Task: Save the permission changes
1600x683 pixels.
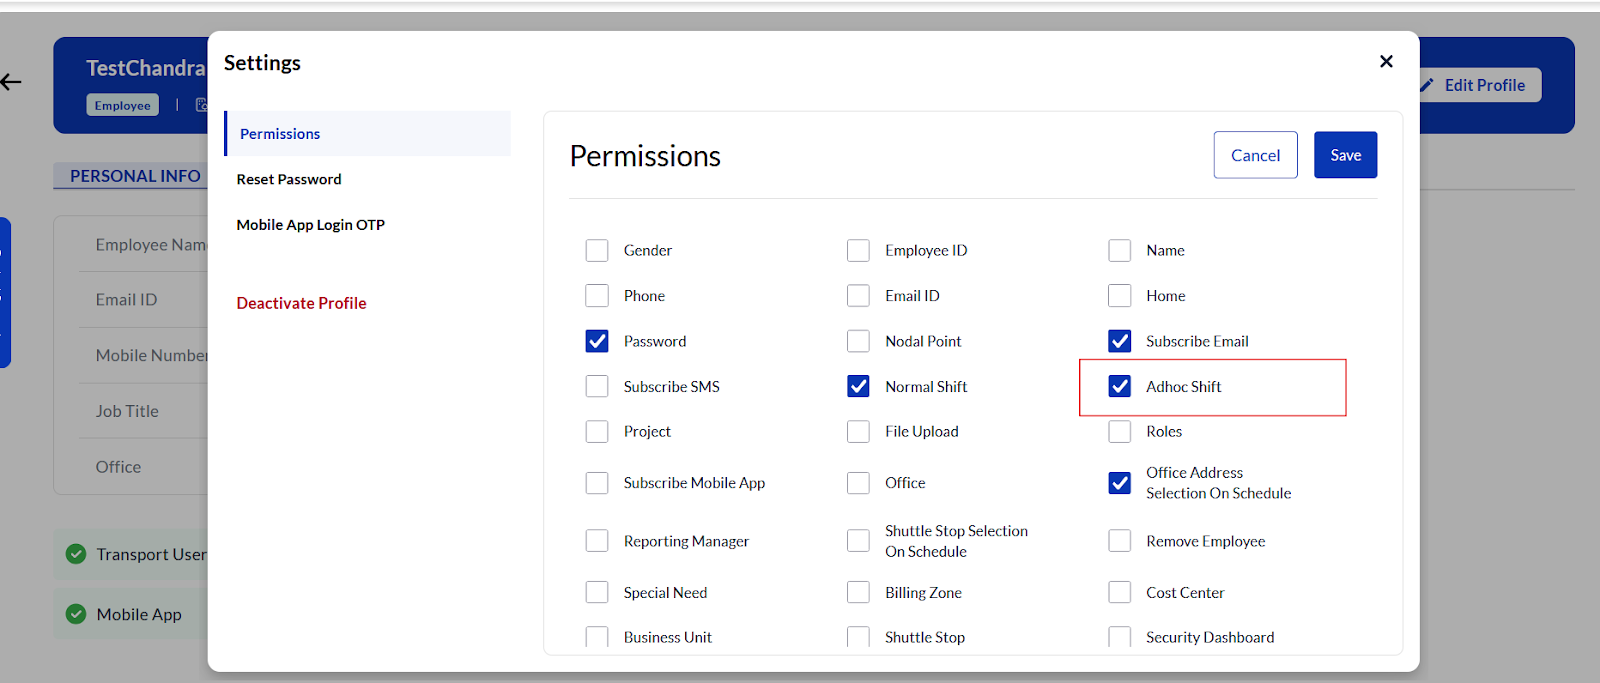Action: click(x=1345, y=155)
